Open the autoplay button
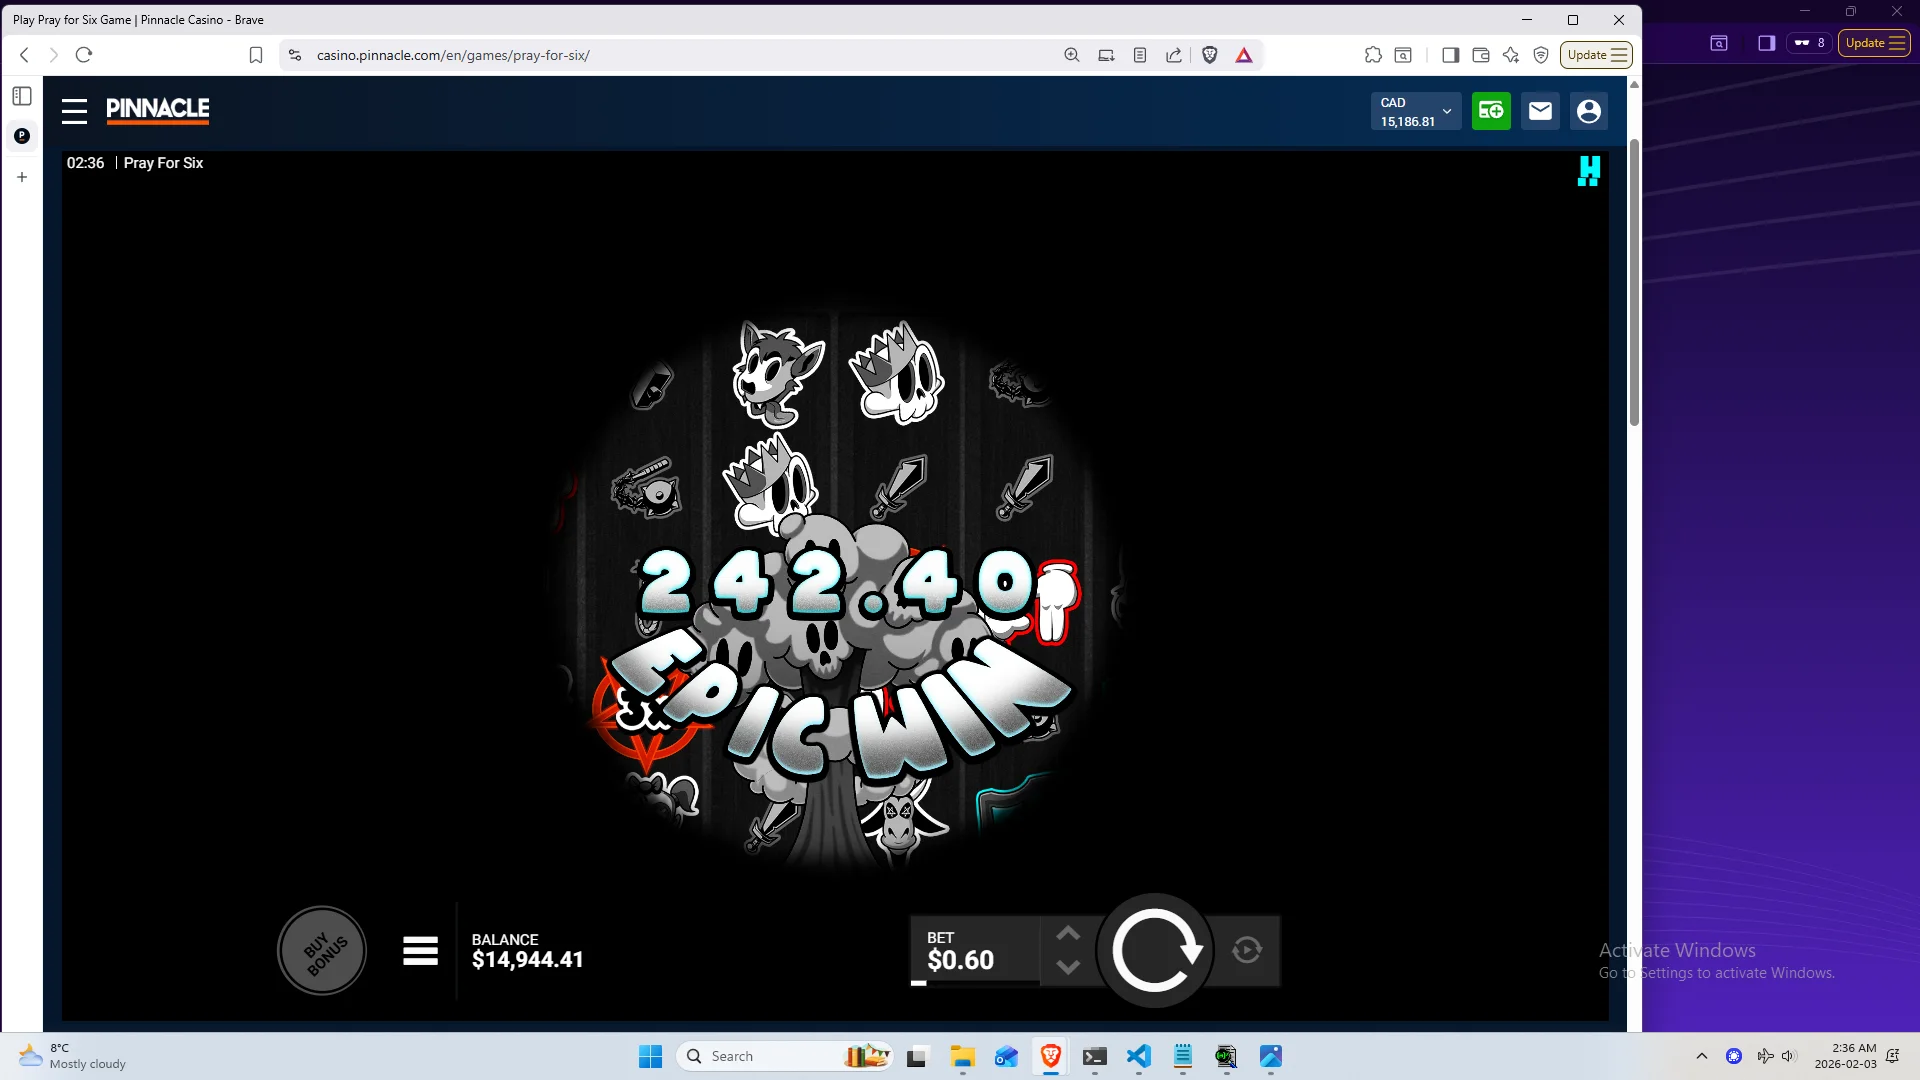 tap(1247, 950)
